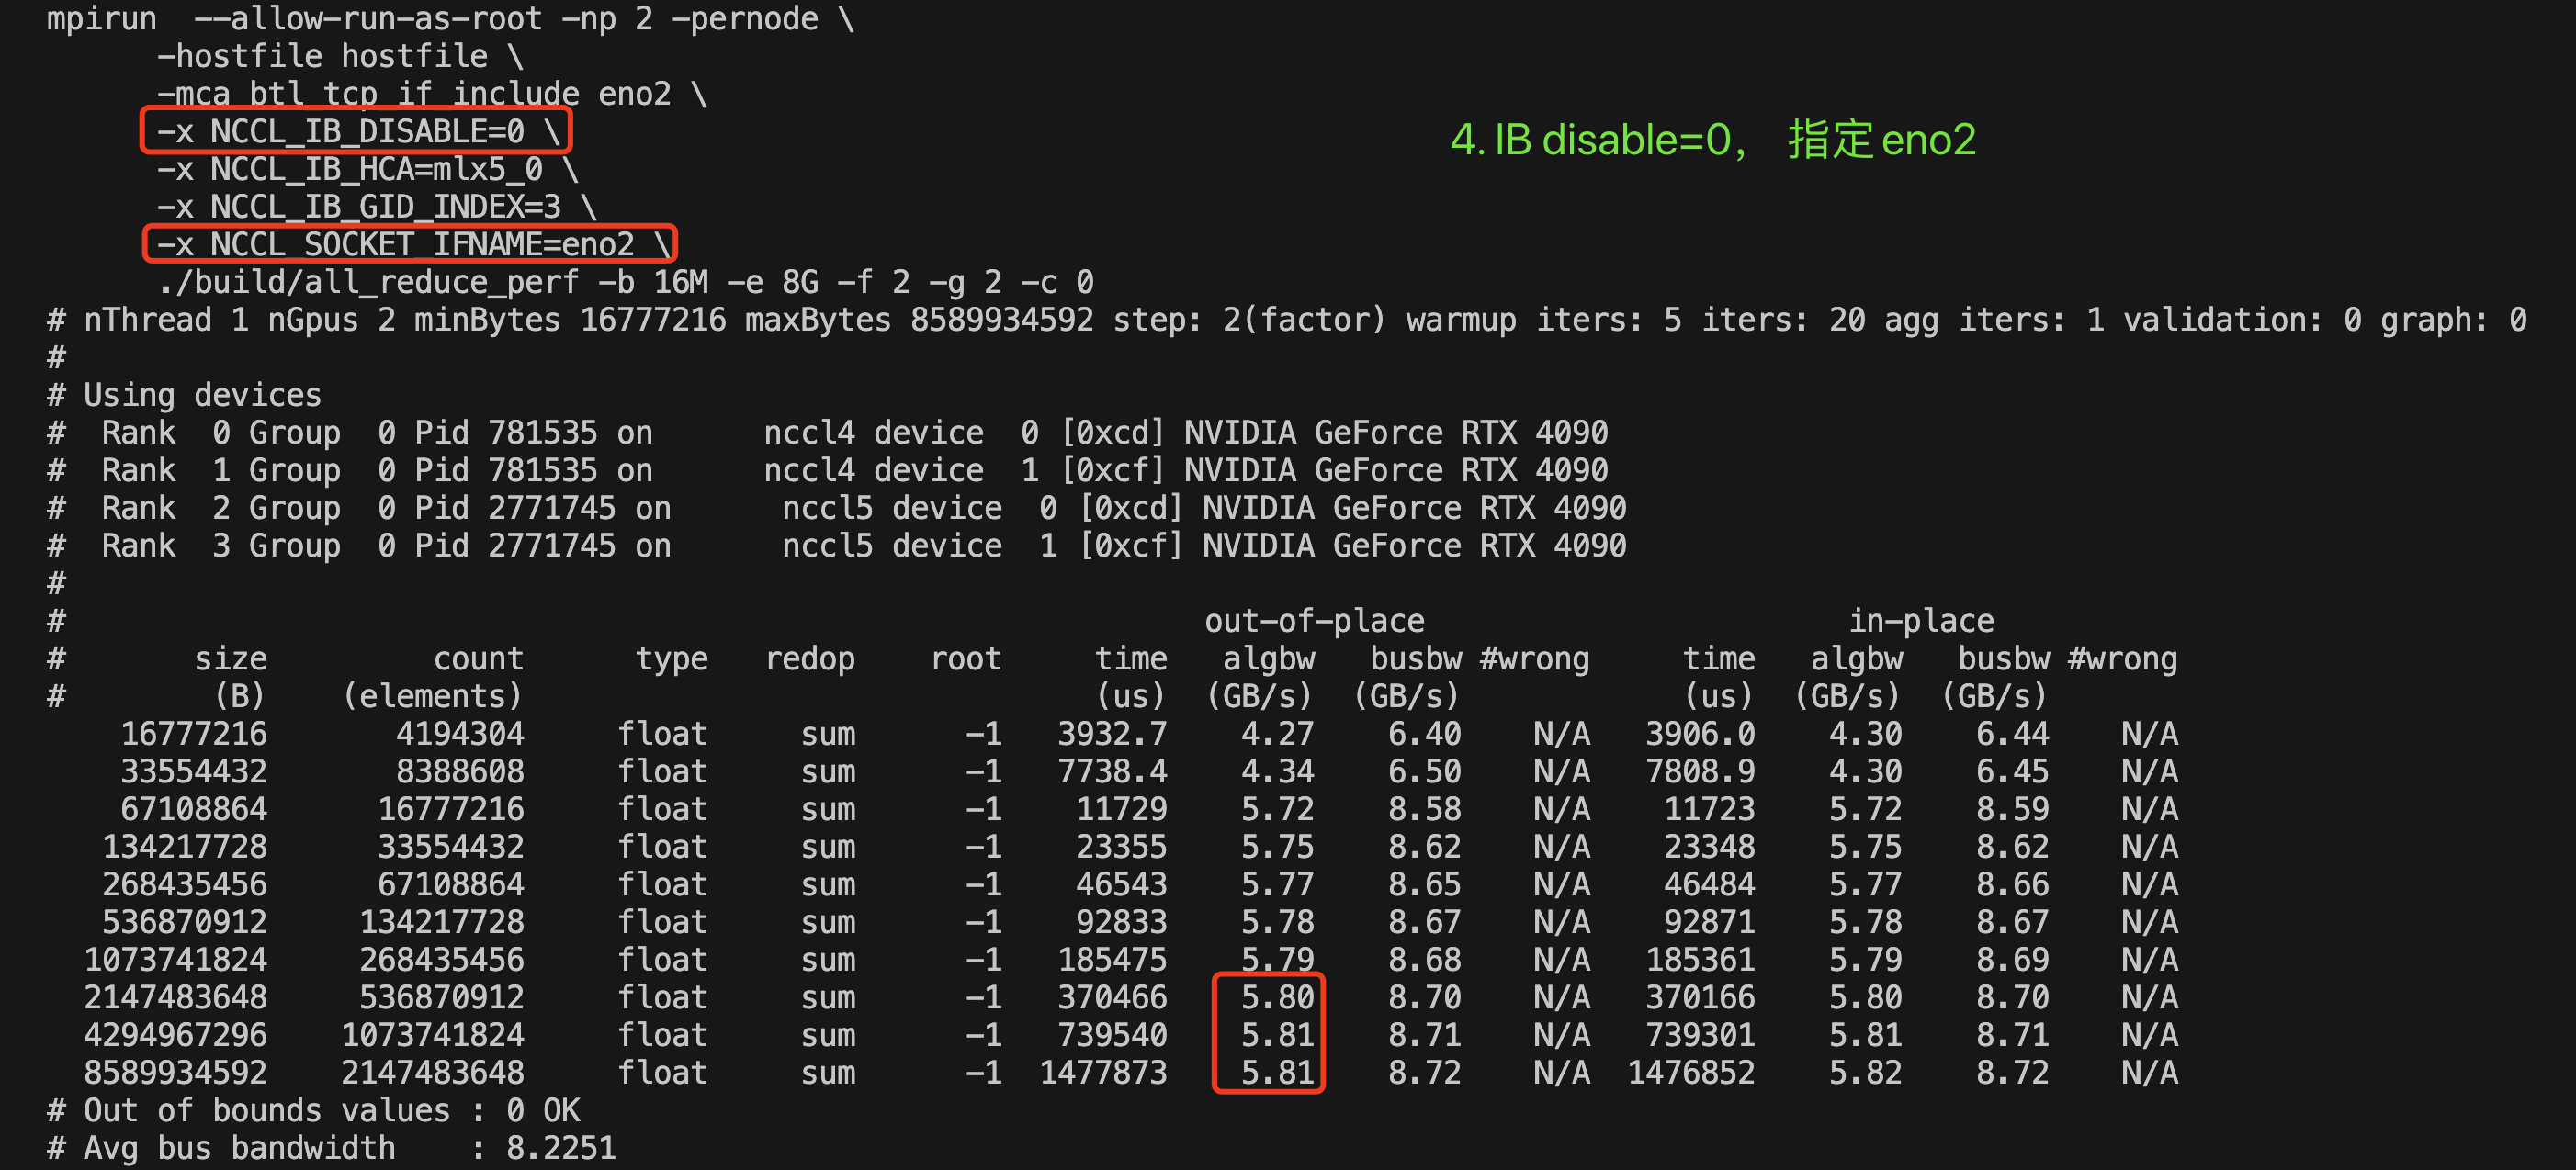Click the 'out-of-place' column header

tap(1313, 621)
